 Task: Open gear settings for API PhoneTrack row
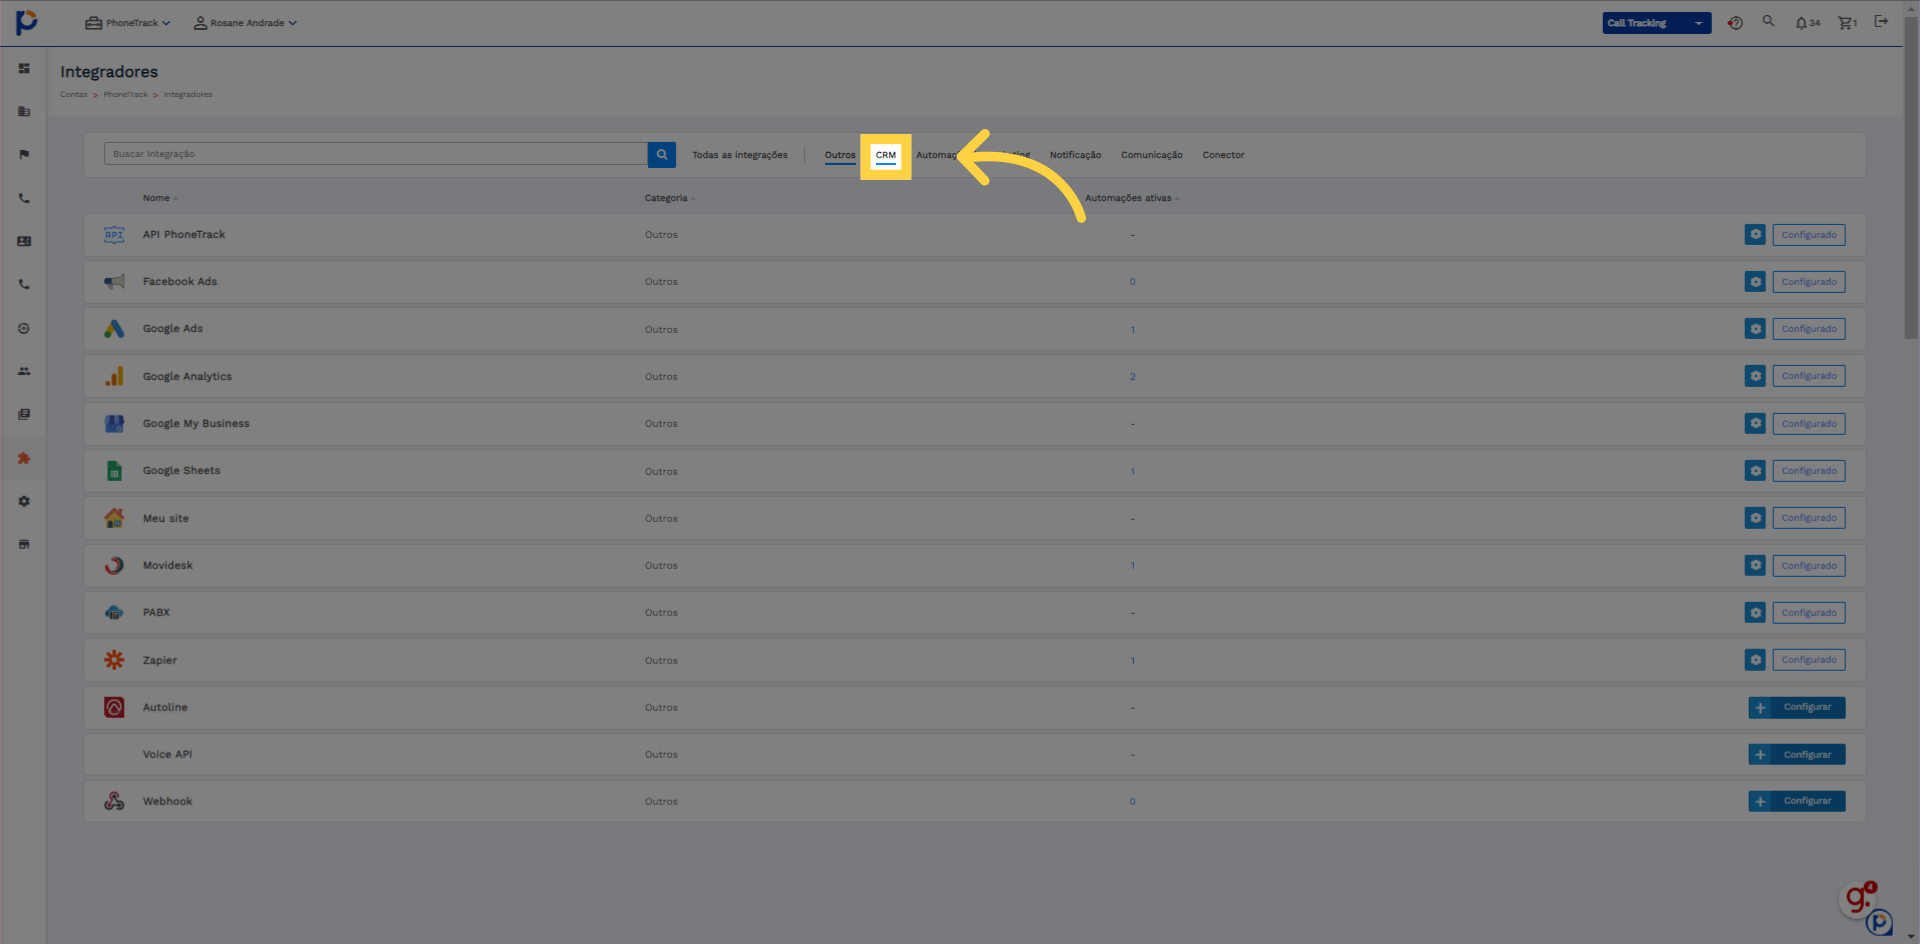click(x=1755, y=235)
